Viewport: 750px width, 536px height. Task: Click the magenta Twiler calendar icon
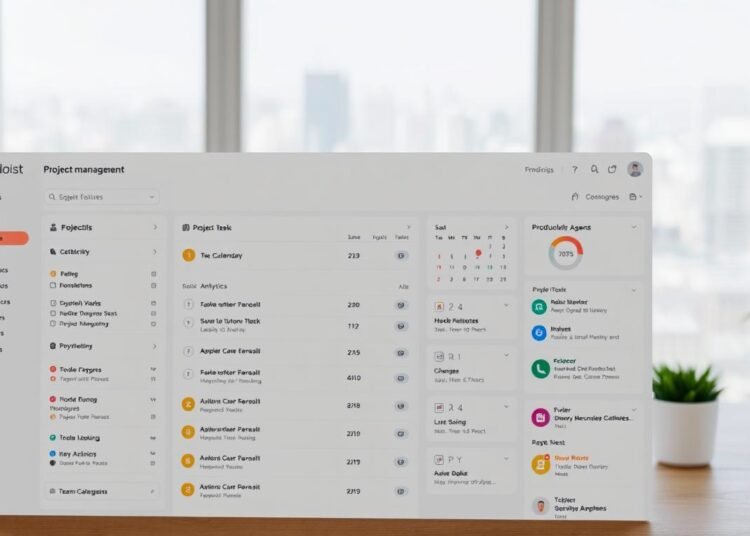[540, 417]
